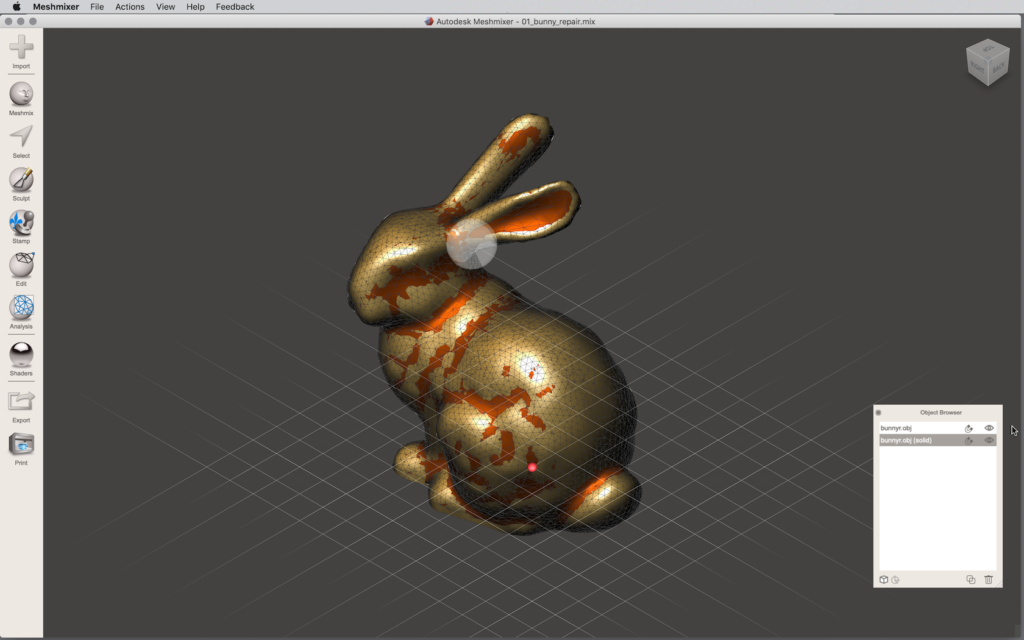The height and width of the screenshot is (640, 1024).
Task: Delete the selected object with trash icon
Action: [x=988, y=579]
